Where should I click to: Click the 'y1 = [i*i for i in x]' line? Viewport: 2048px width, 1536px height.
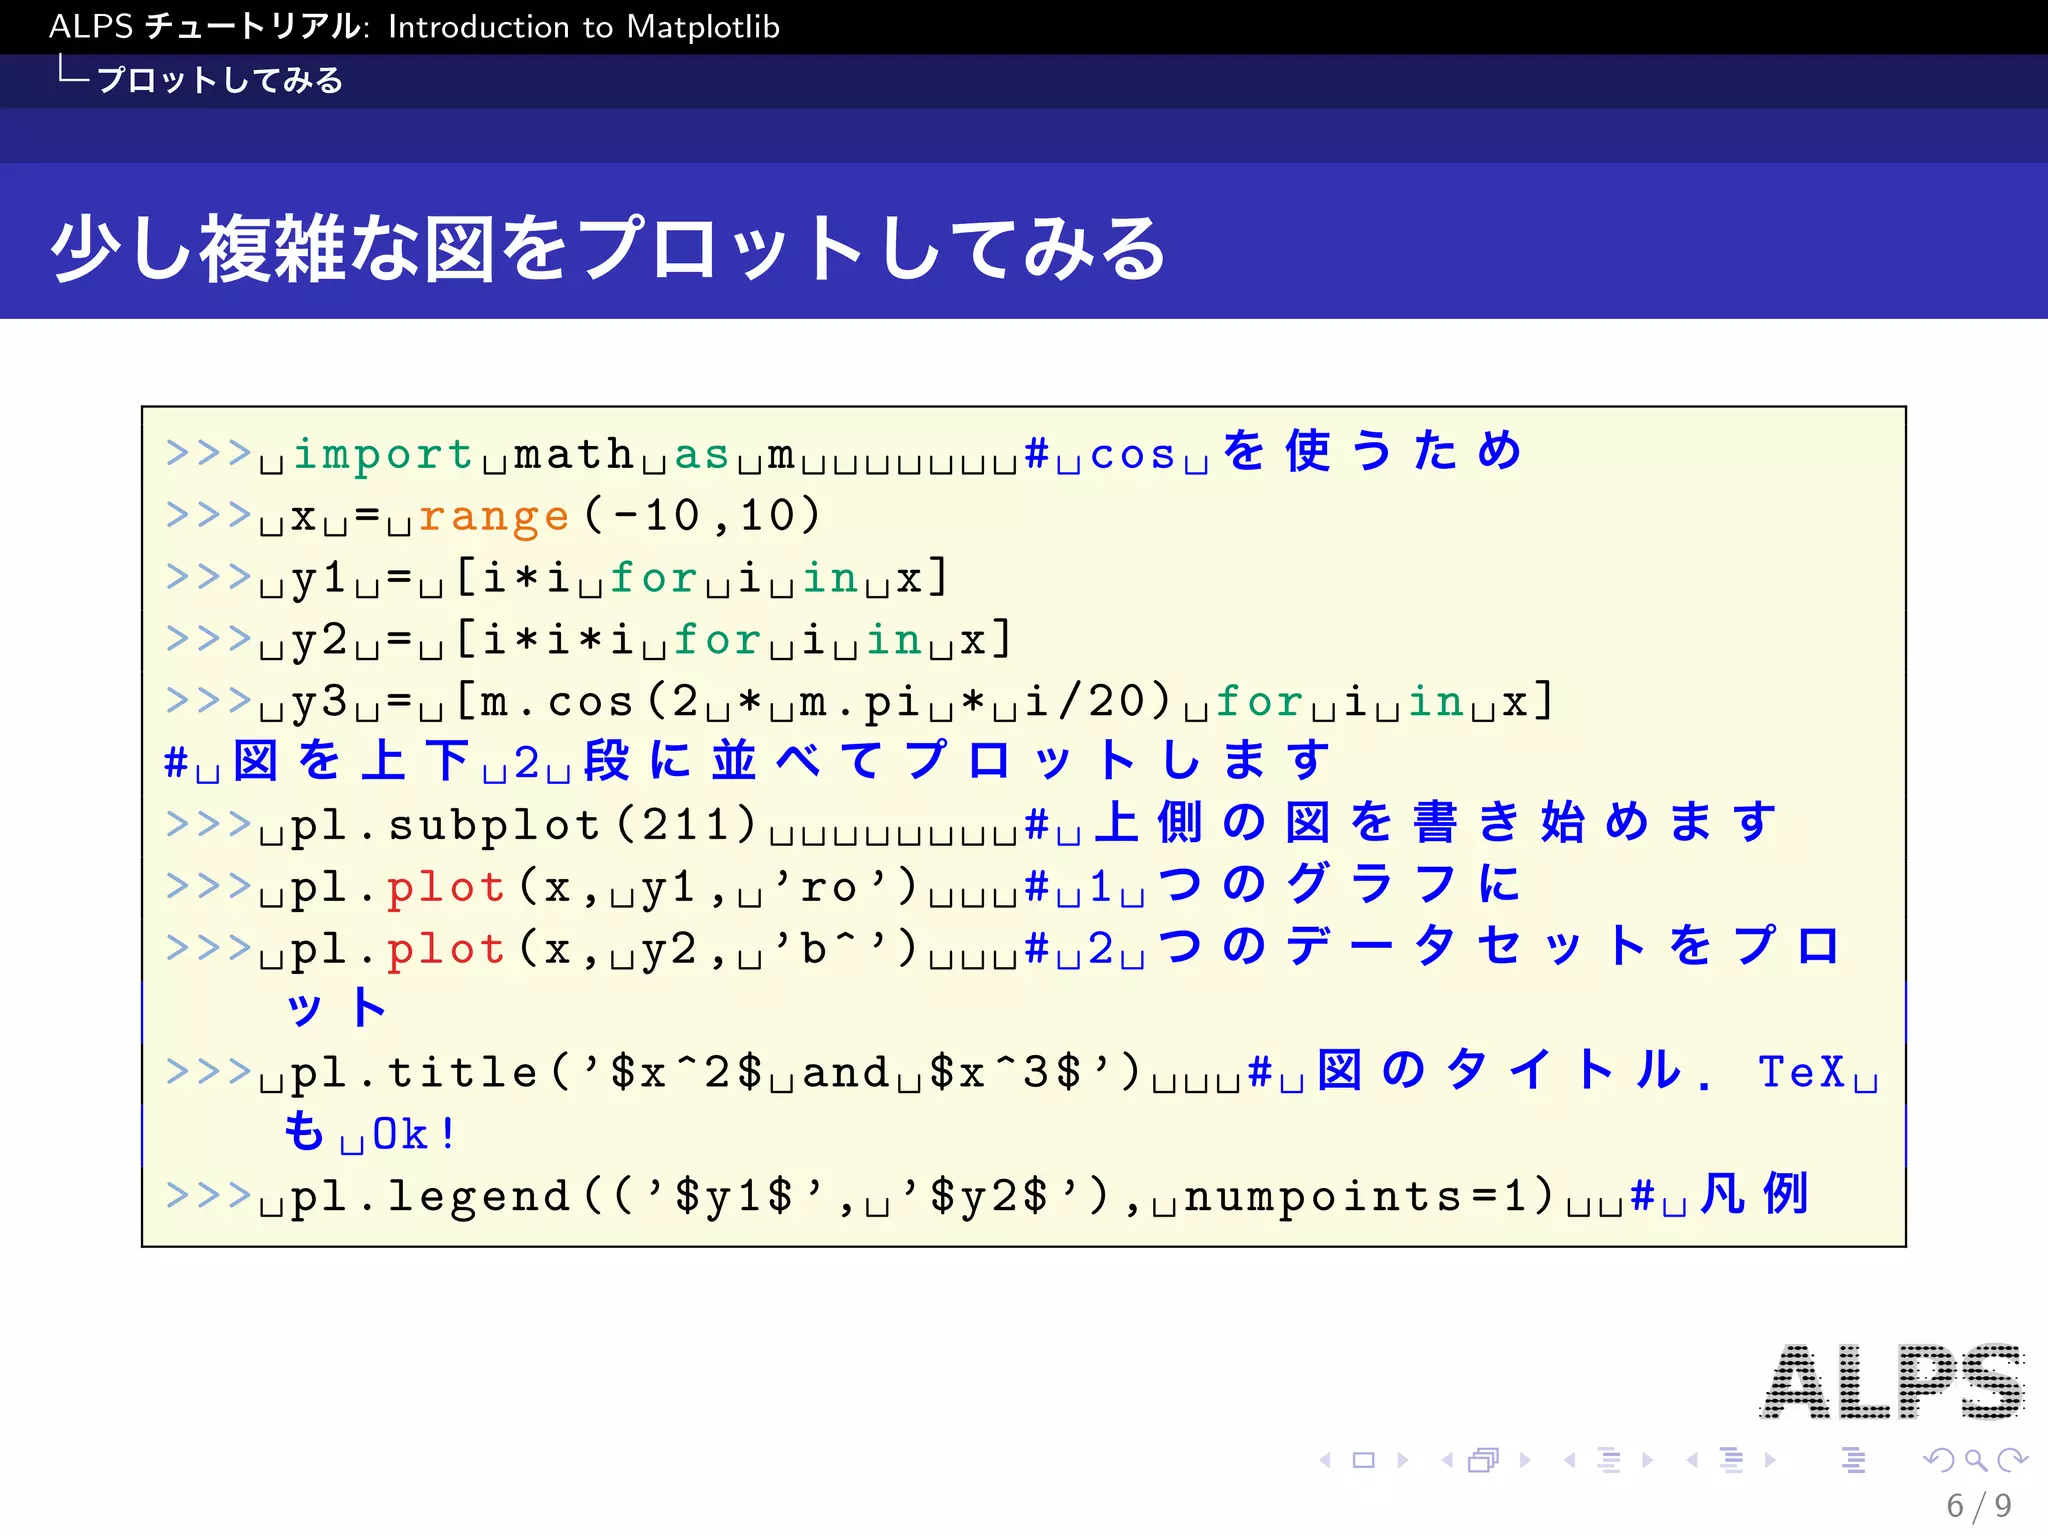(x=557, y=578)
